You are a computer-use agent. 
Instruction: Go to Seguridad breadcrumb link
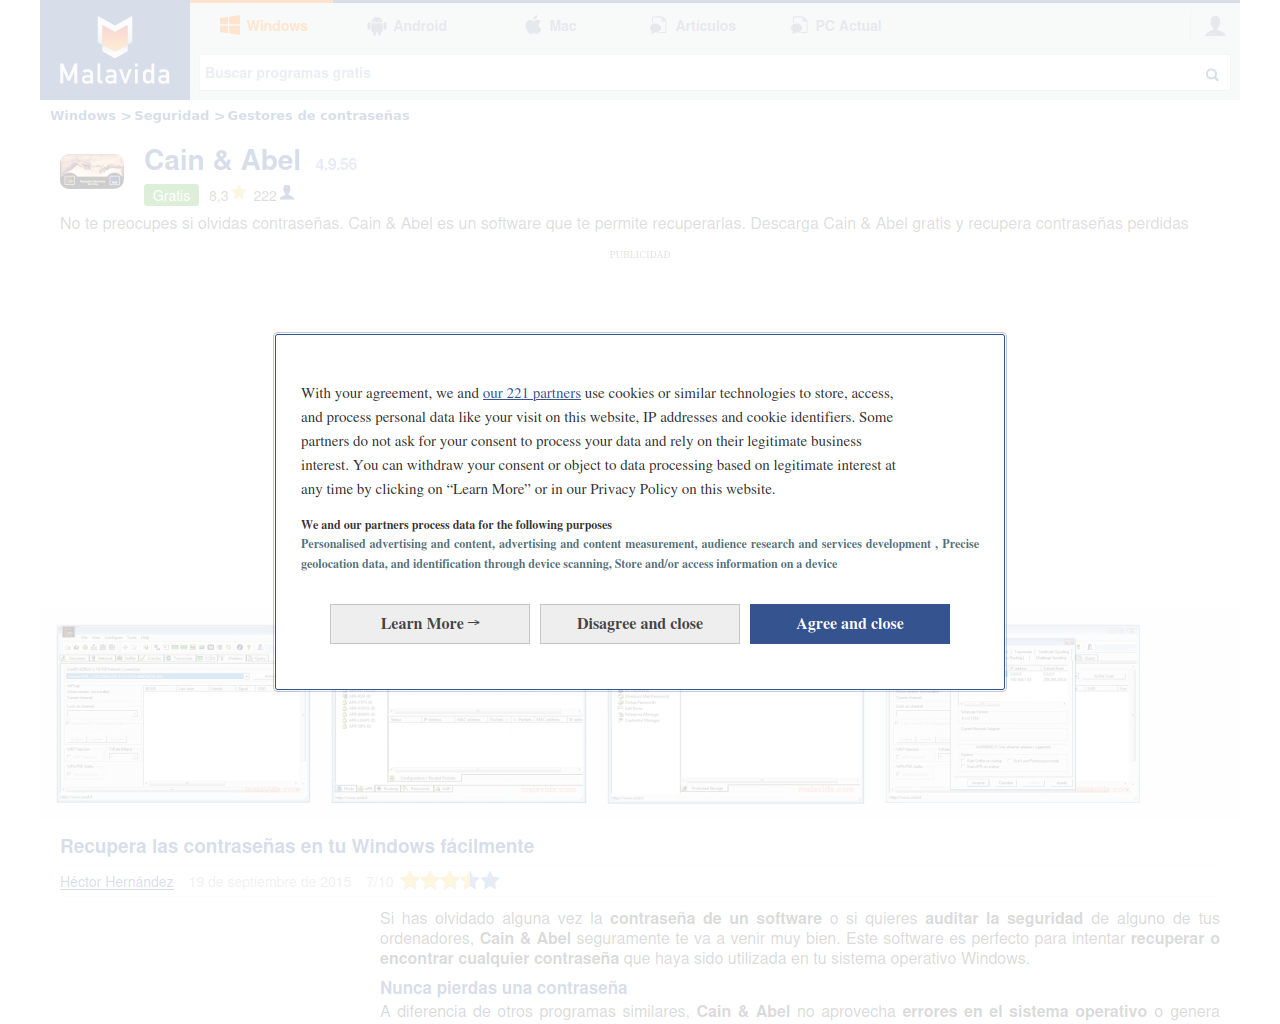tap(172, 116)
